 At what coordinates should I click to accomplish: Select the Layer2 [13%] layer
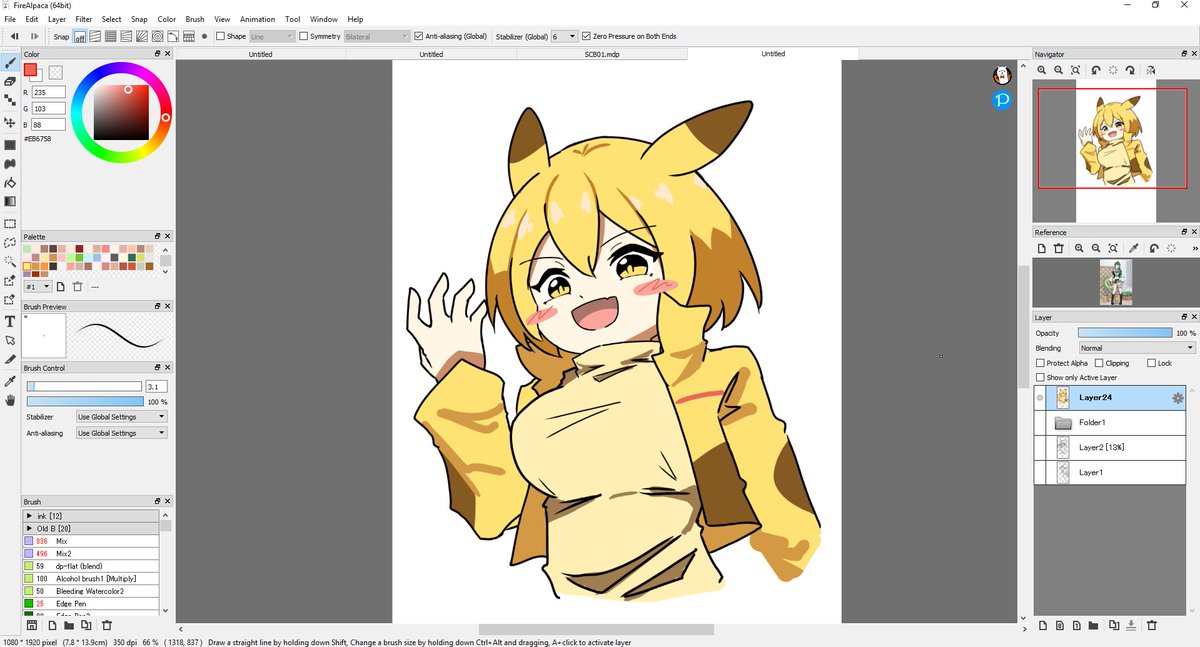[1110, 448]
